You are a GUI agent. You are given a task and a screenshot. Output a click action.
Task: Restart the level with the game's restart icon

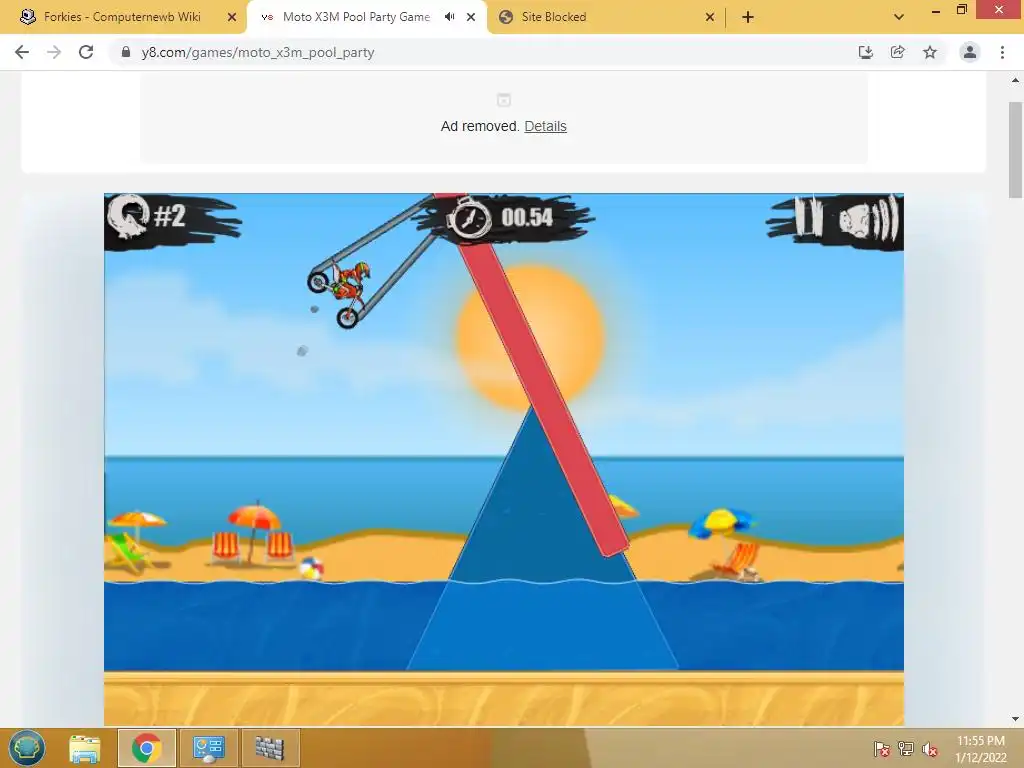click(x=129, y=216)
